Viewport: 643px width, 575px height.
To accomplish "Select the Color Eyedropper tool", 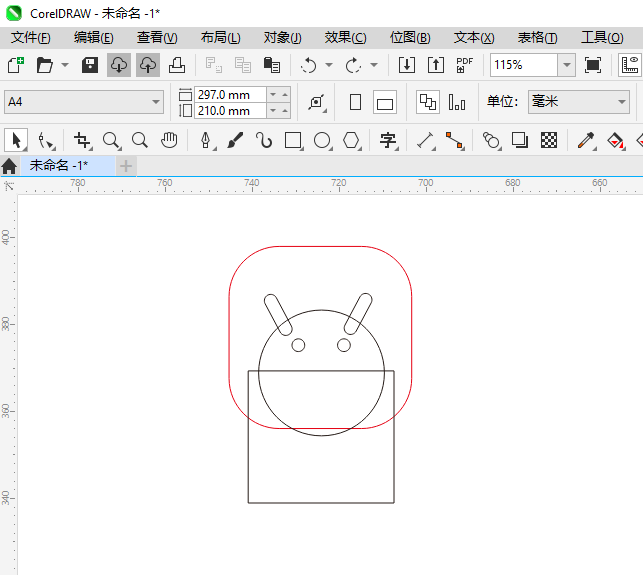I will [586, 140].
